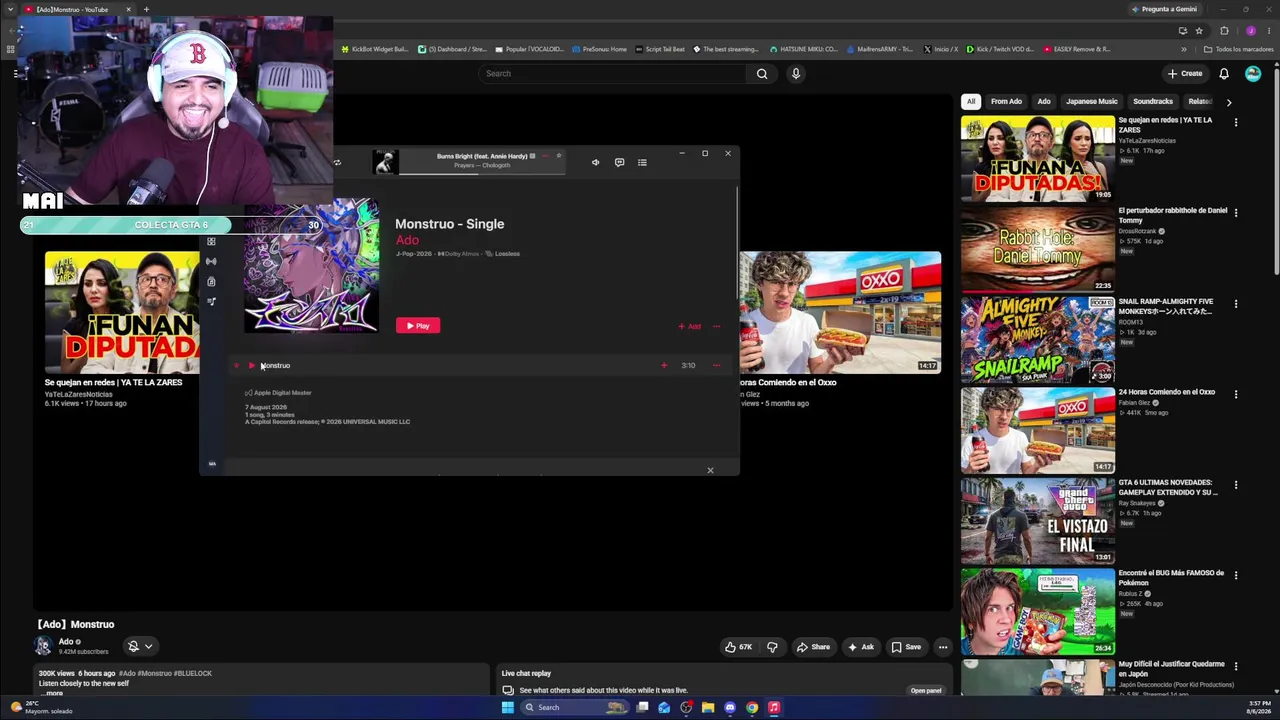Click the YouTube search input field

click(610, 73)
